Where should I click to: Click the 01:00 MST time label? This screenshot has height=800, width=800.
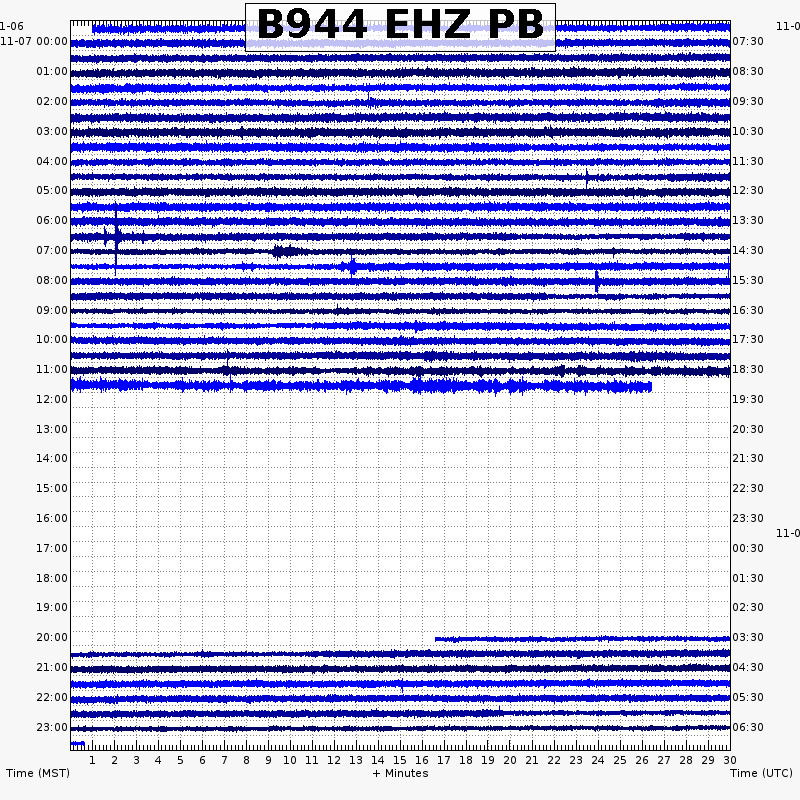pyautogui.click(x=52, y=71)
